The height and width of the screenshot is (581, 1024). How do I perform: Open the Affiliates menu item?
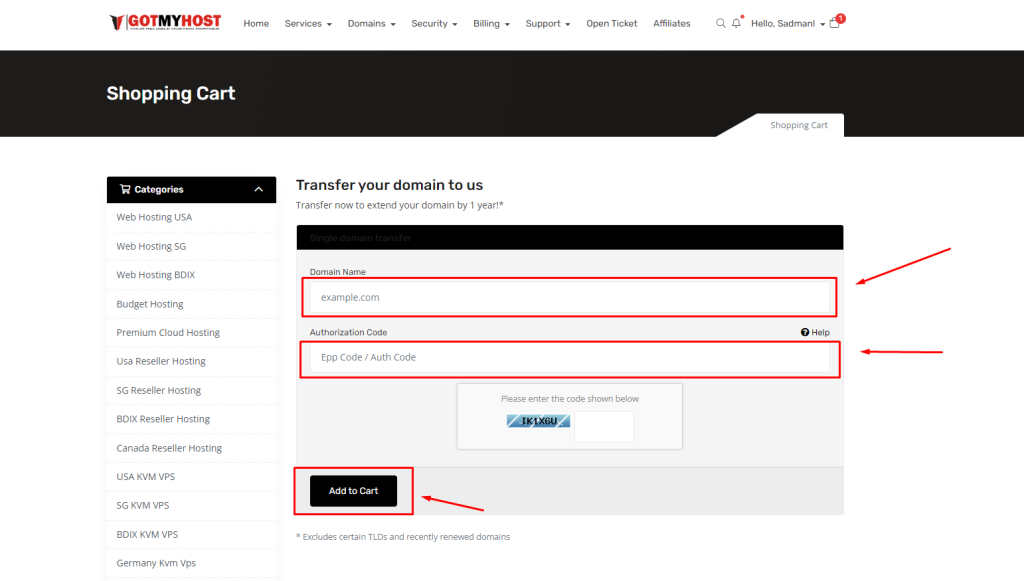[x=671, y=24]
